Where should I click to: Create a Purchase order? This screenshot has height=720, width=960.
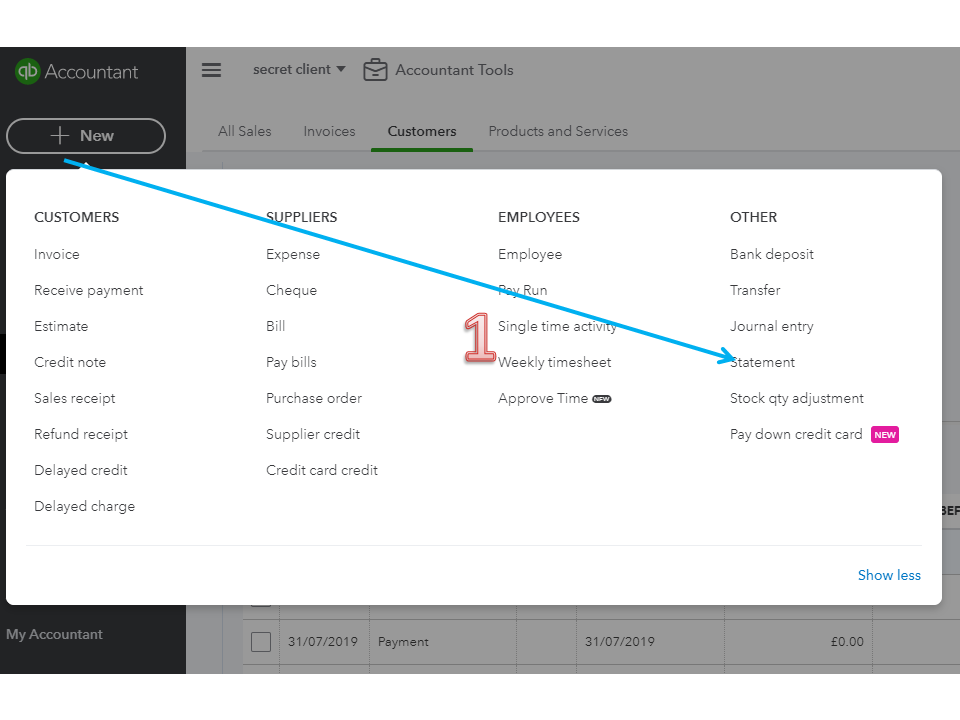(314, 399)
